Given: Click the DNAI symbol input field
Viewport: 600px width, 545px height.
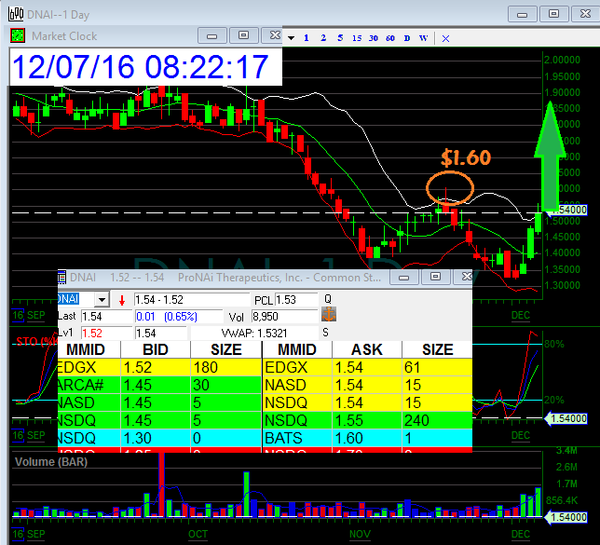Looking at the screenshot, I should tap(74, 299).
